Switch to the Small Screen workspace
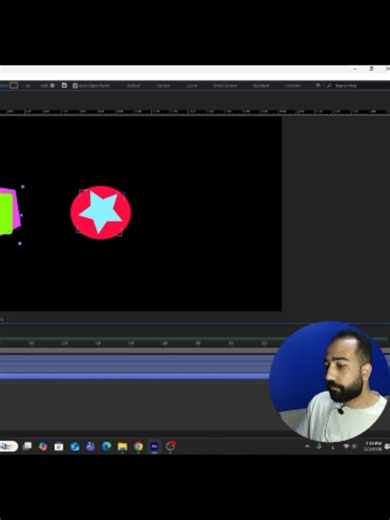Image resolution: width=390 pixels, height=520 pixels. (225, 86)
